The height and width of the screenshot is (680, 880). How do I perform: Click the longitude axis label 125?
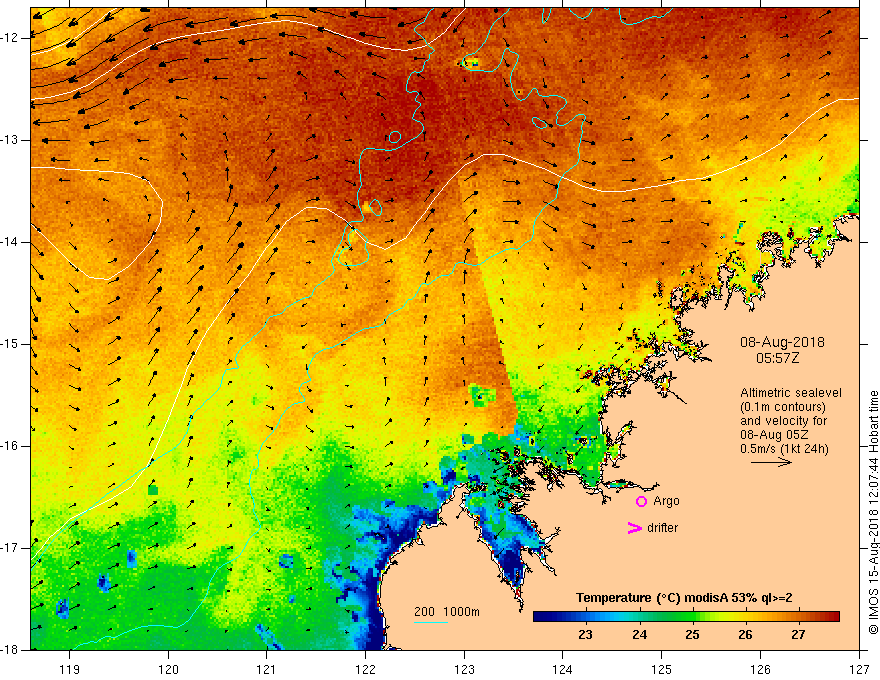click(662, 669)
